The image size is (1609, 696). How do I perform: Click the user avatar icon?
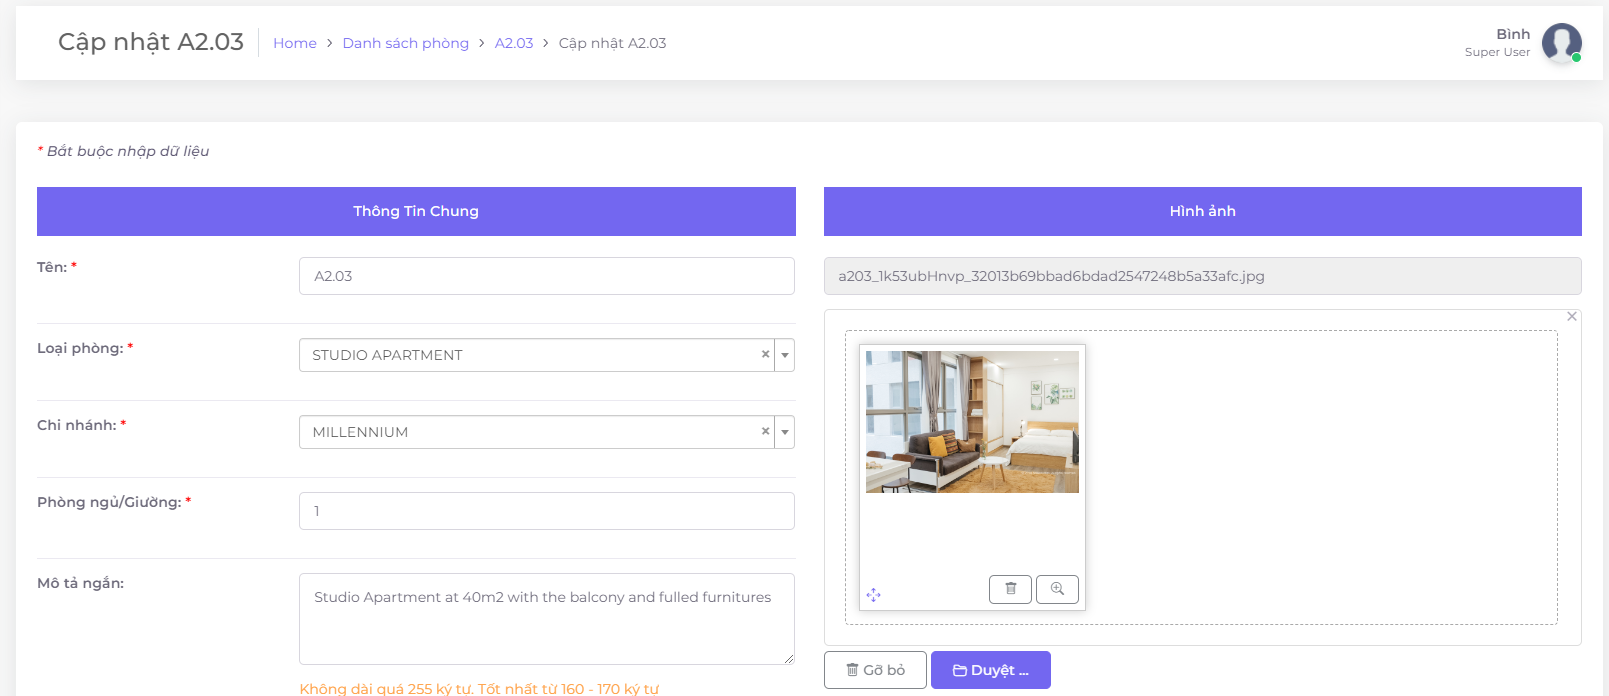point(1561,43)
